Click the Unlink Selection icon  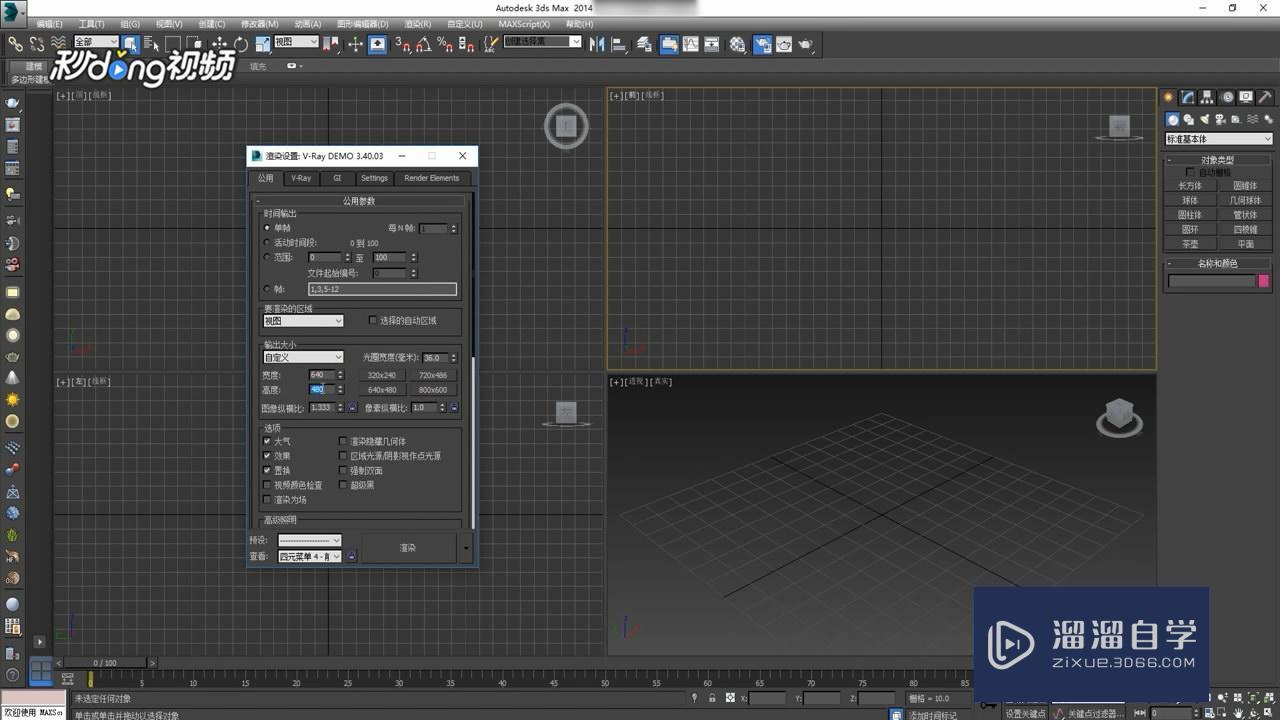[x=36, y=44]
